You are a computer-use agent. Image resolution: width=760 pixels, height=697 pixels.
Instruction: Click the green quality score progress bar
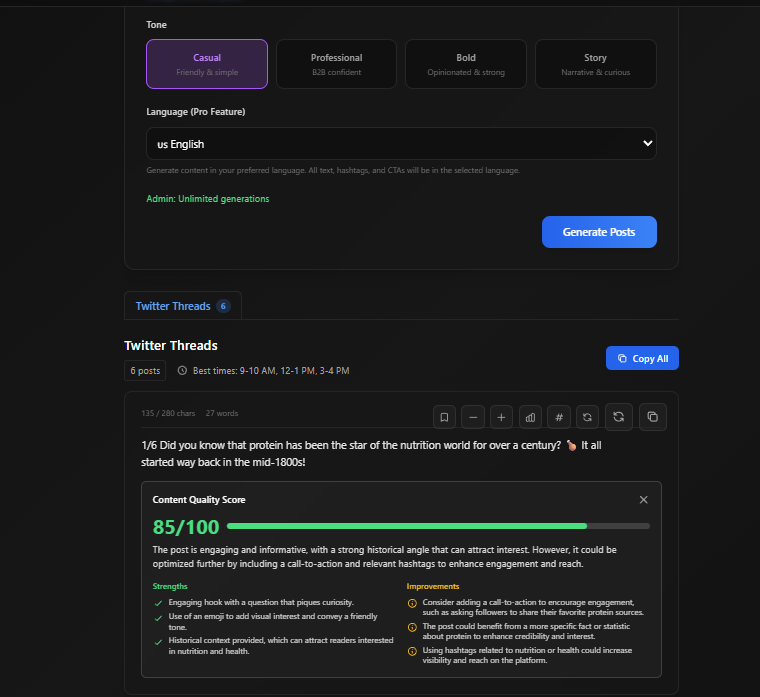click(x=407, y=526)
